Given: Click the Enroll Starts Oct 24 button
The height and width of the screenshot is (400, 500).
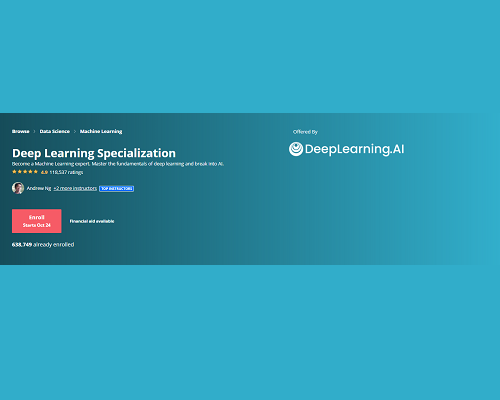Looking at the screenshot, I should (x=37, y=221).
